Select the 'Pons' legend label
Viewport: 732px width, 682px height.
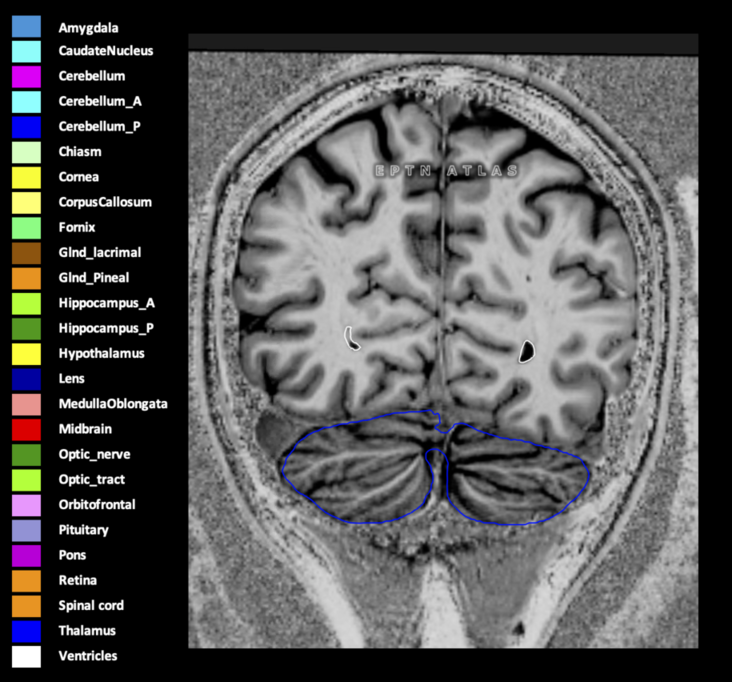[x=72, y=555]
